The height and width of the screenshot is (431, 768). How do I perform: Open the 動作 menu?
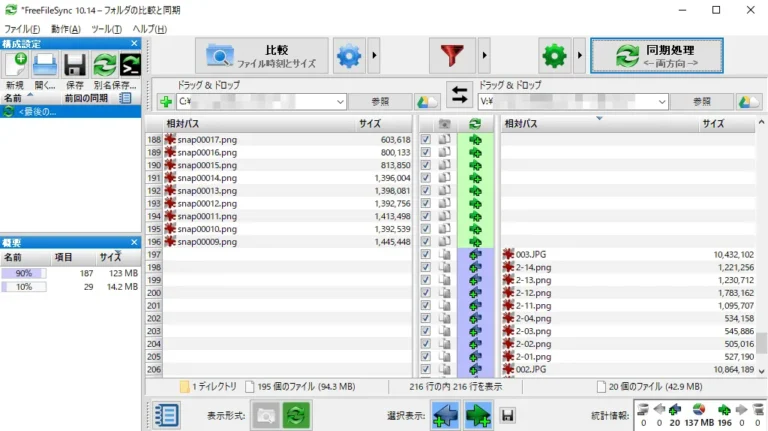coord(66,29)
